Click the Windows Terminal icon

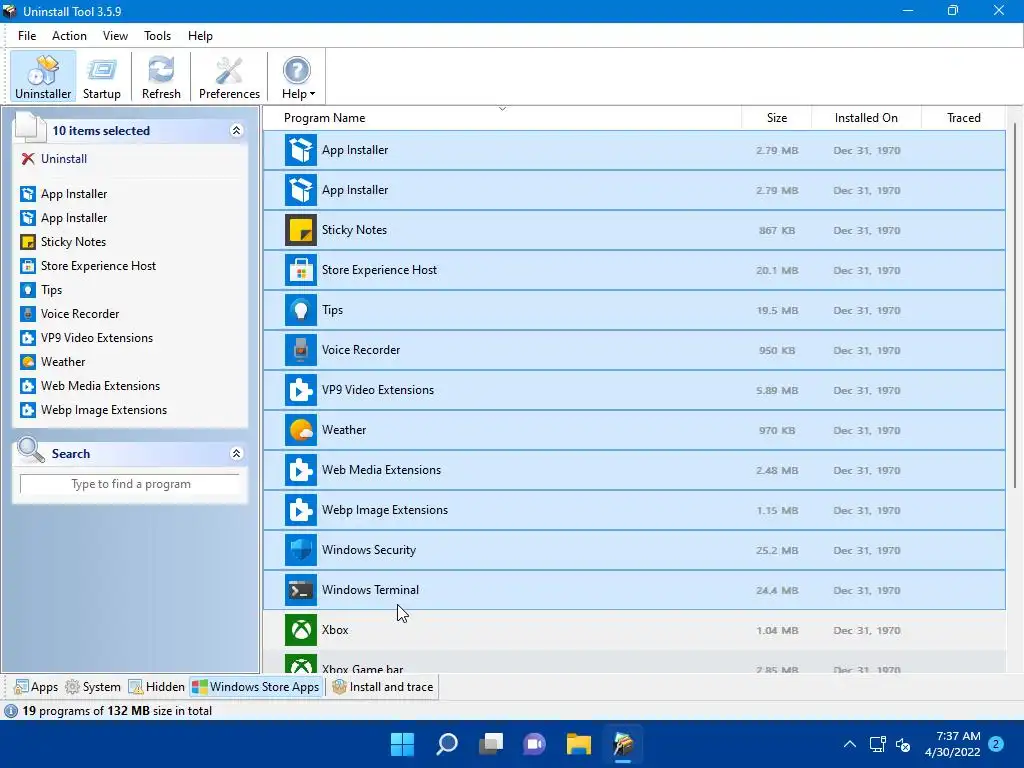[301, 590]
